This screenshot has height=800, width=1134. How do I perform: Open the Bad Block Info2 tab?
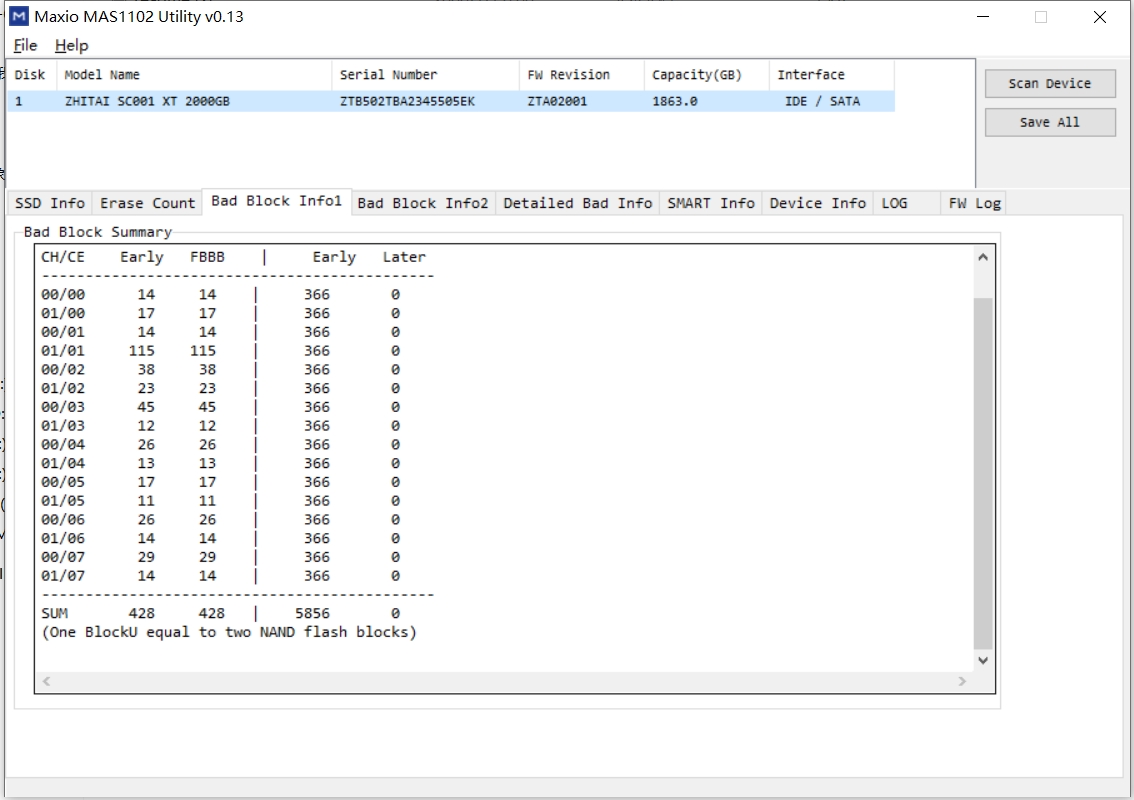(423, 203)
